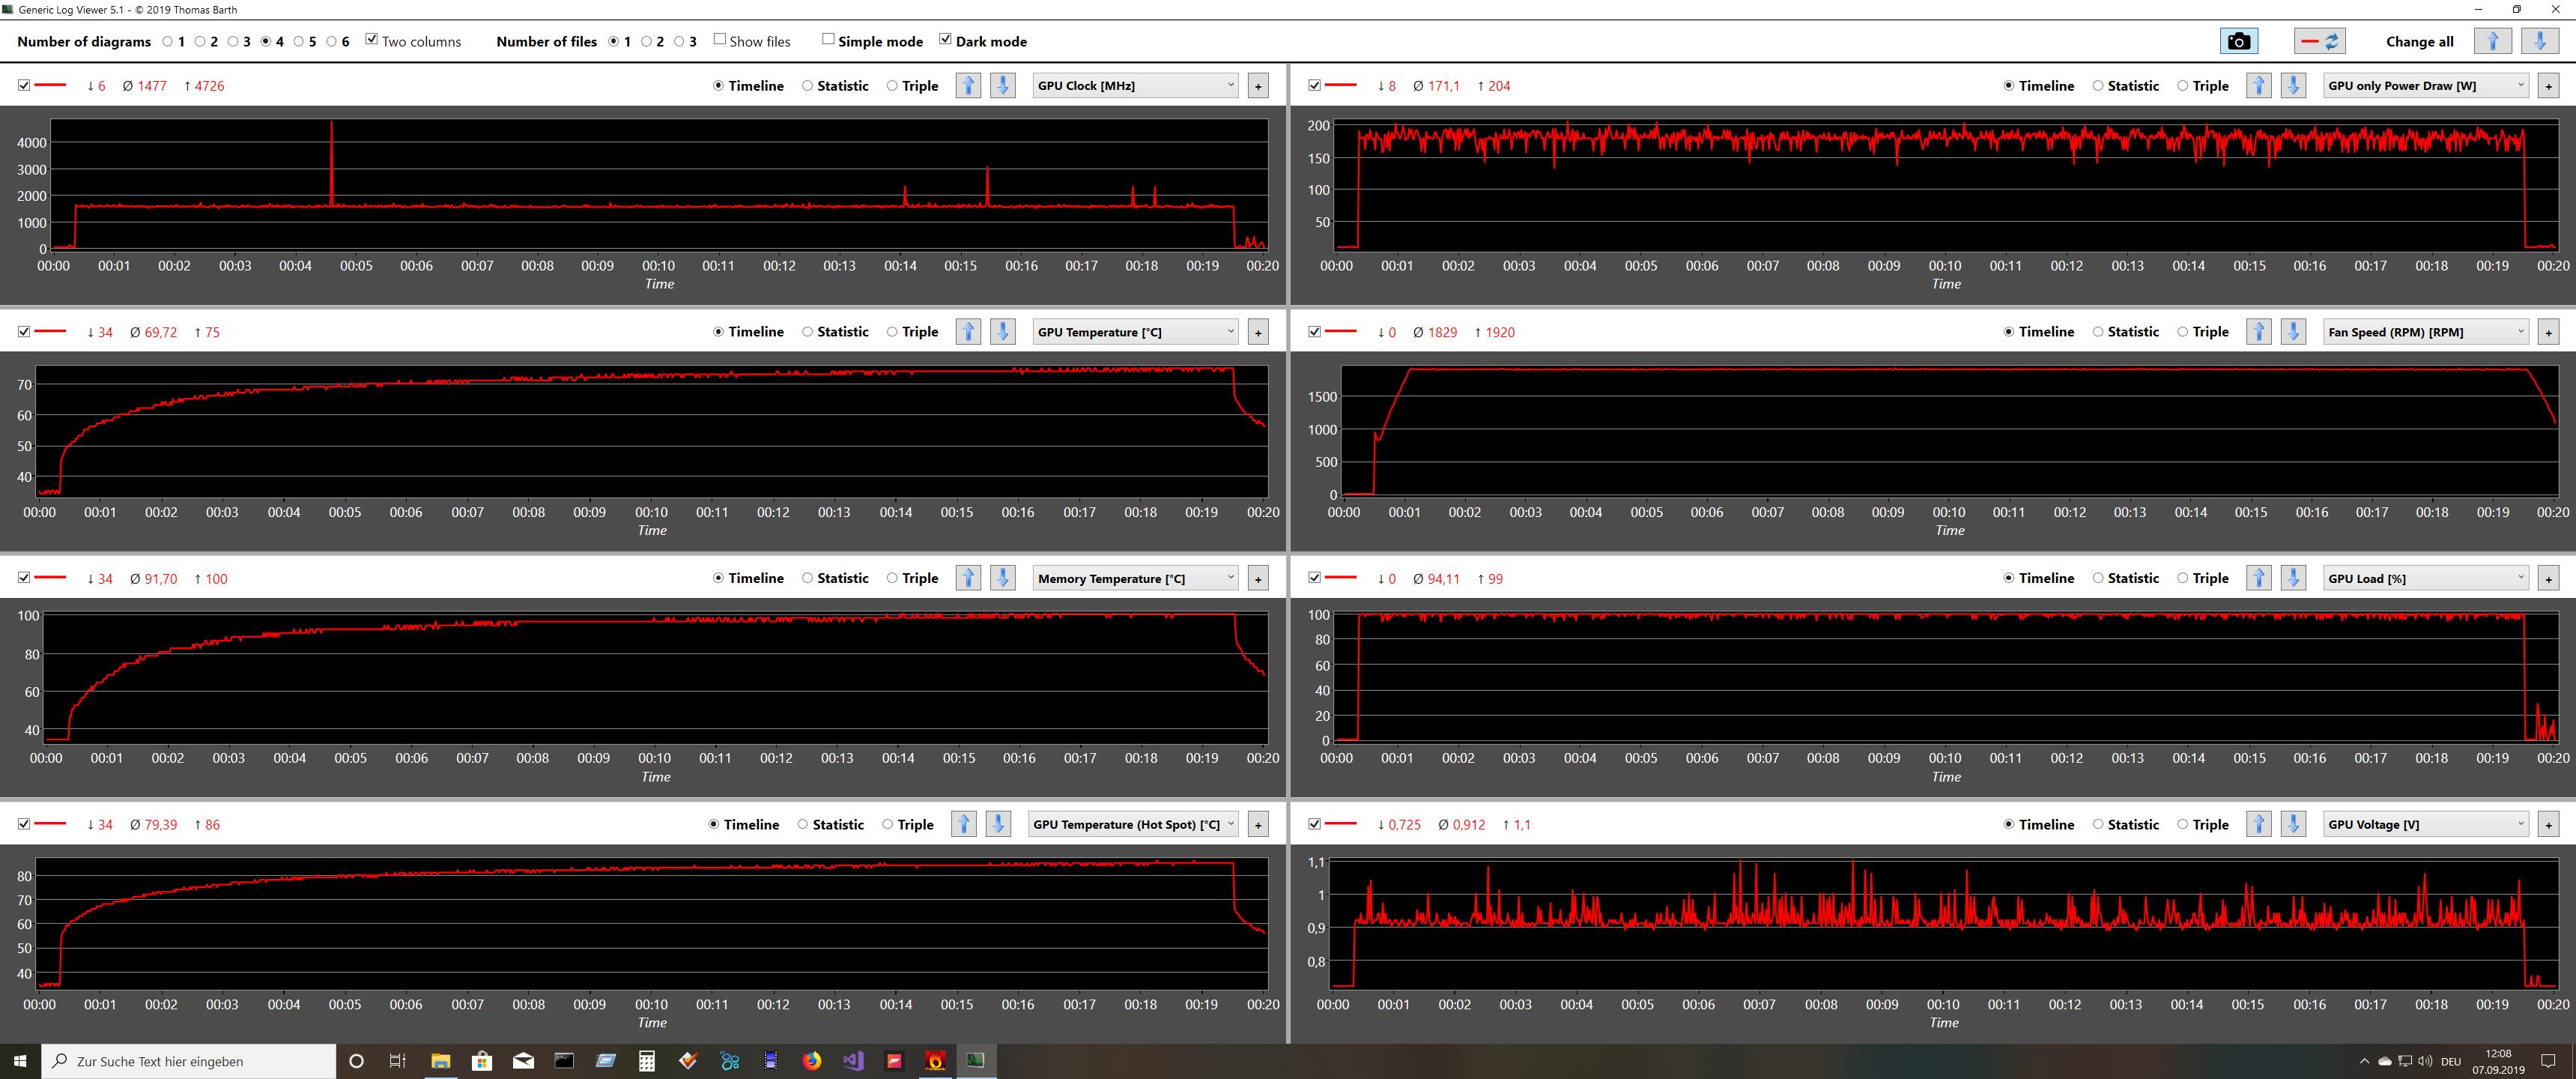Open the GPU Clock [MHz] dropdown
The image size is (2576, 1079).
(x=1135, y=85)
